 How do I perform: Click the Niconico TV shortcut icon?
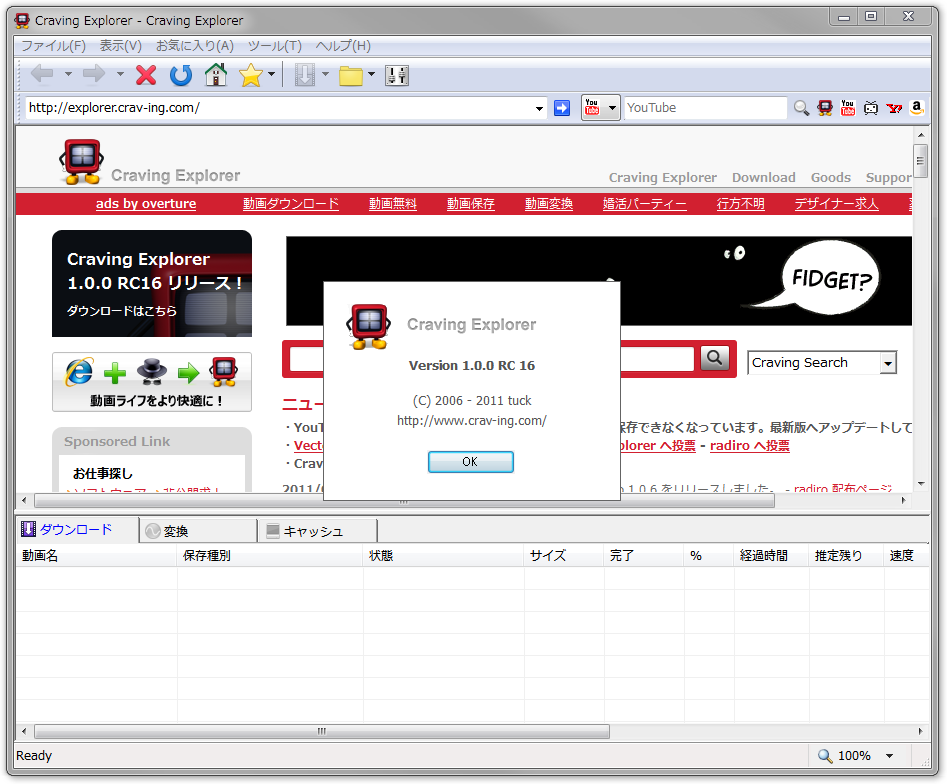click(870, 108)
